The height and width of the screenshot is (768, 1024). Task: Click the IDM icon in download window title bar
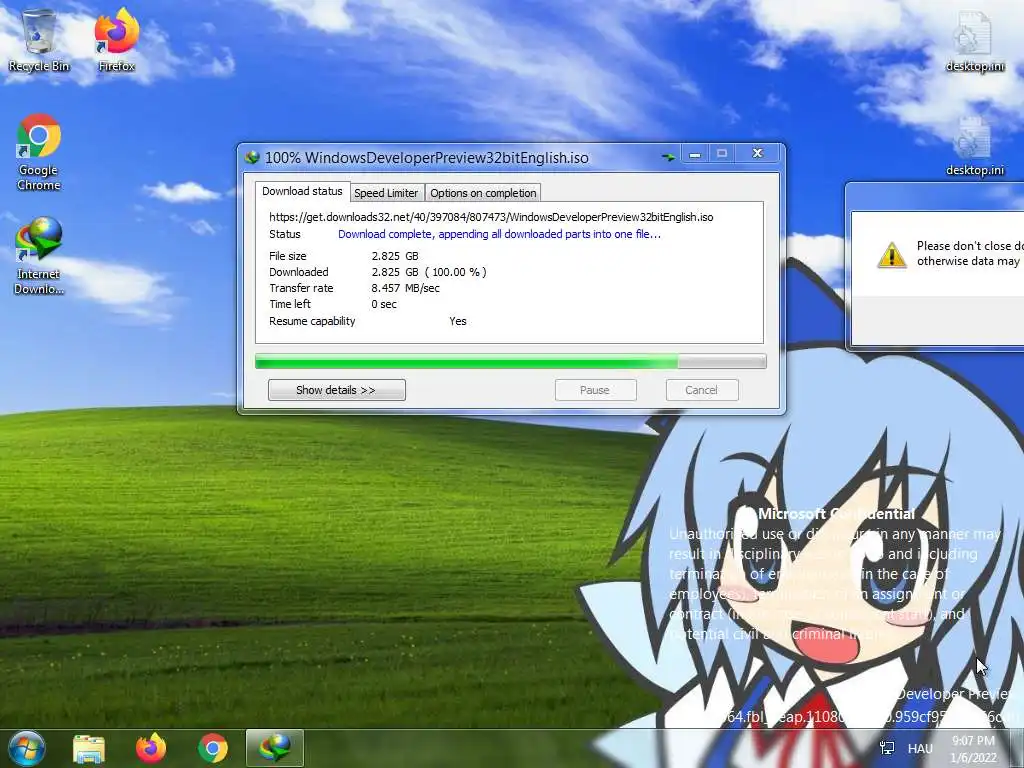(x=252, y=157)
